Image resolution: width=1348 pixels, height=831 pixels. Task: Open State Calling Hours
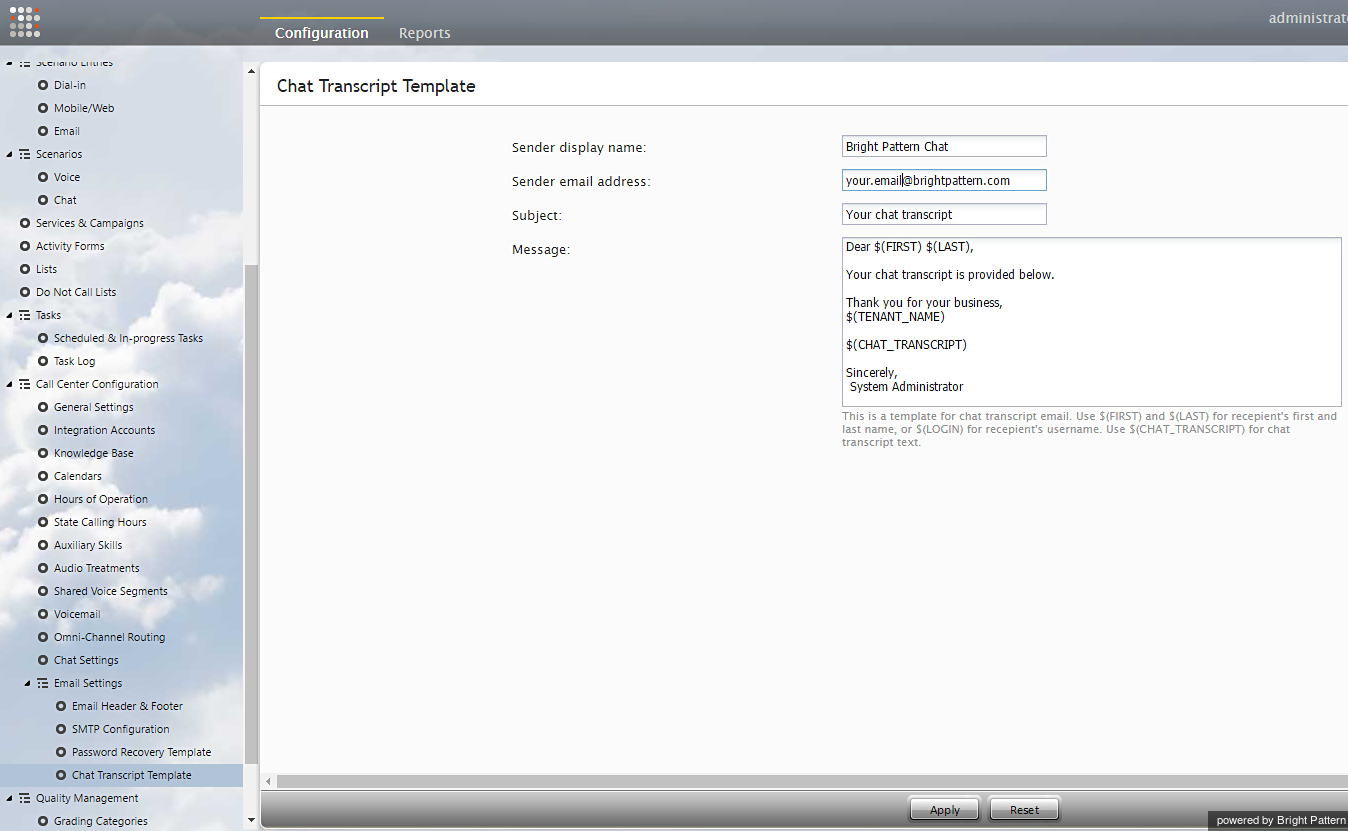(100, 522)
